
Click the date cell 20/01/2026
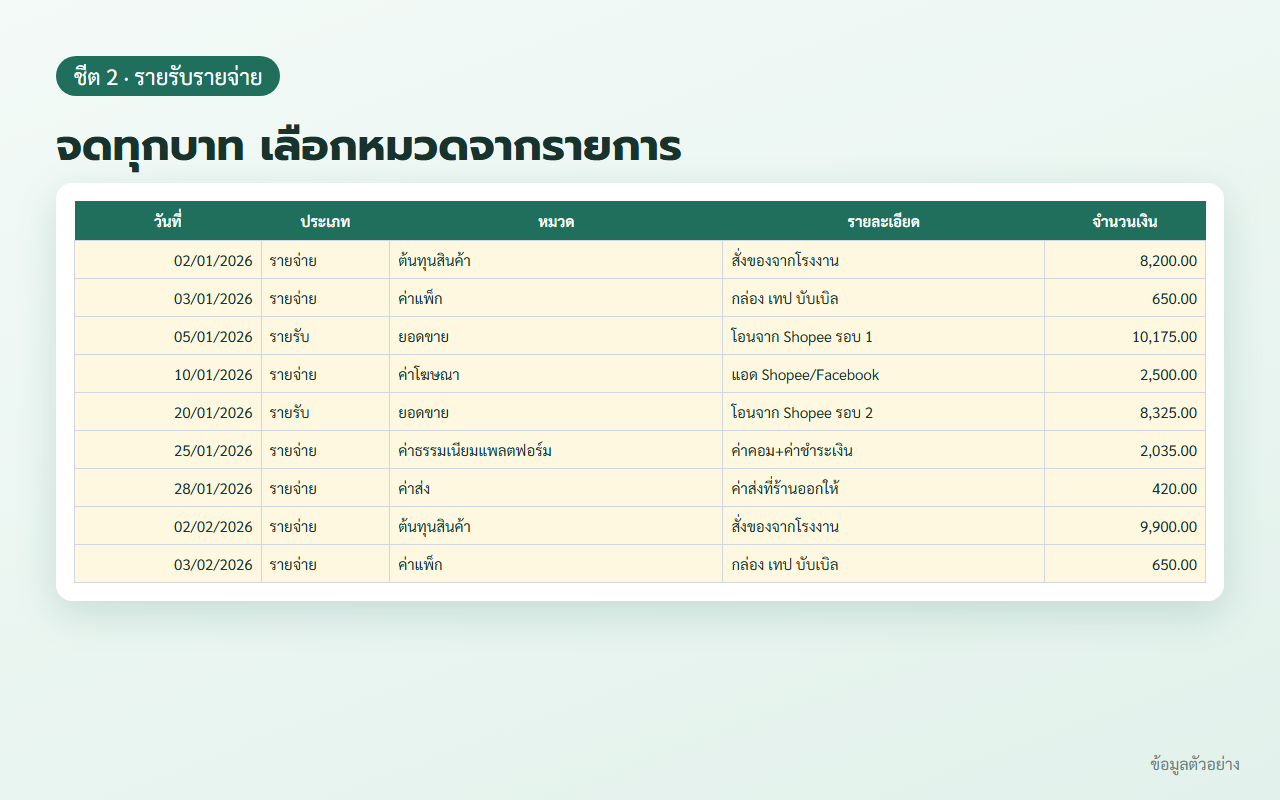(x=168, y=412)
